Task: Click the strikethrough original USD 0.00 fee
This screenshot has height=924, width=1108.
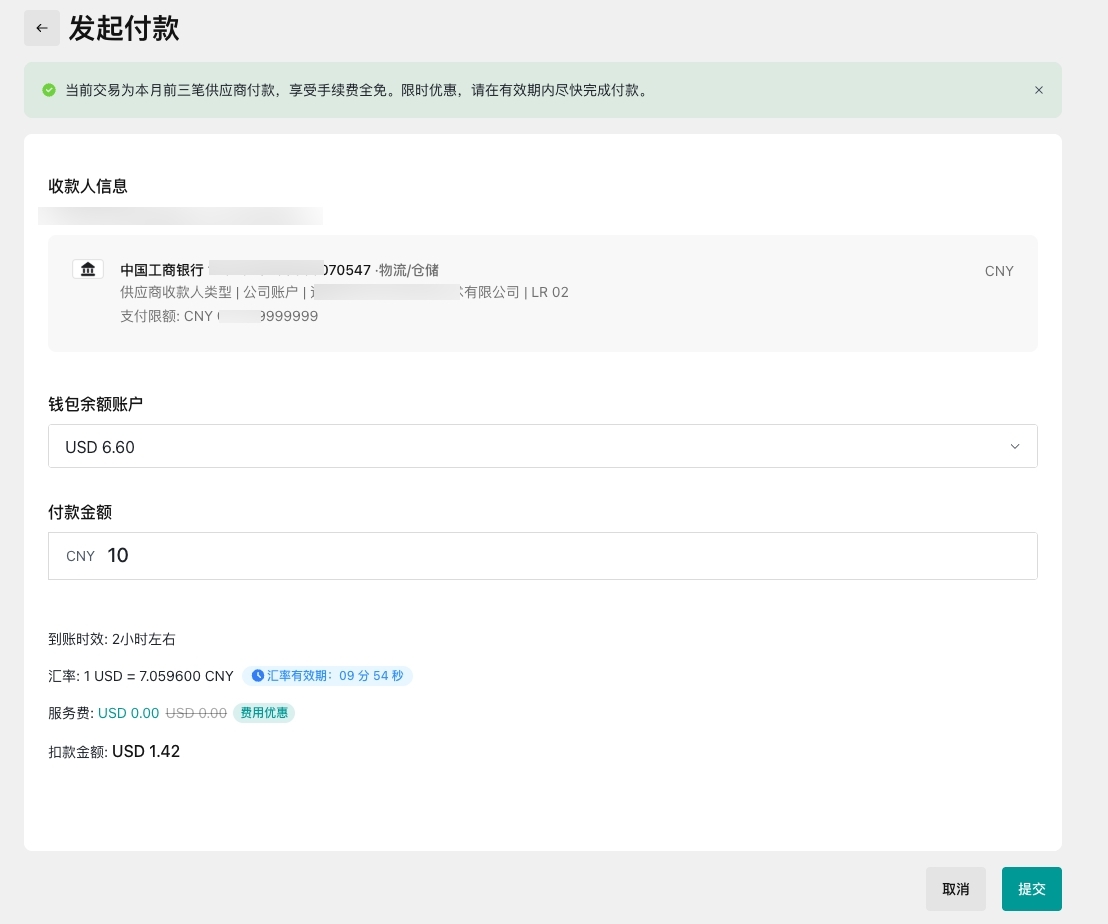Action: tap(196, 713)
